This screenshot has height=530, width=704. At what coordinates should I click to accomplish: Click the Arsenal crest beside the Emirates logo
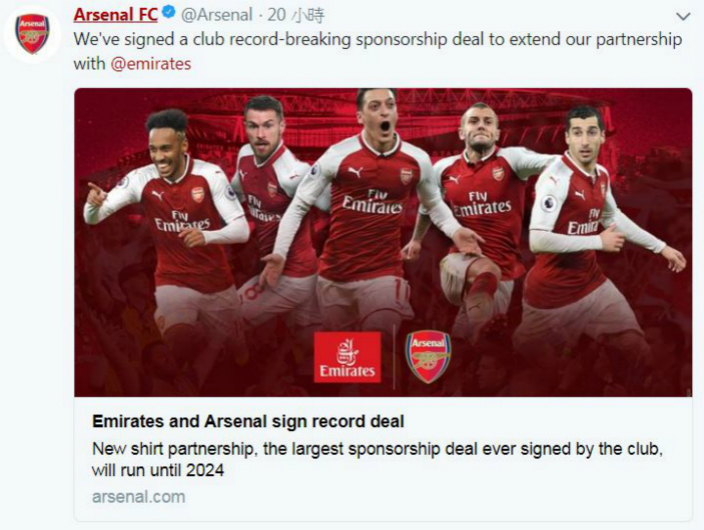(428, 357)
